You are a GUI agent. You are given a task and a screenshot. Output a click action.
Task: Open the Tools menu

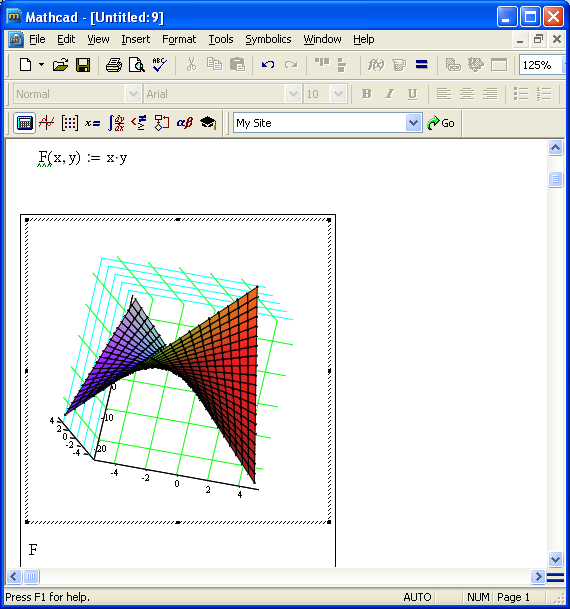(221, 39)
